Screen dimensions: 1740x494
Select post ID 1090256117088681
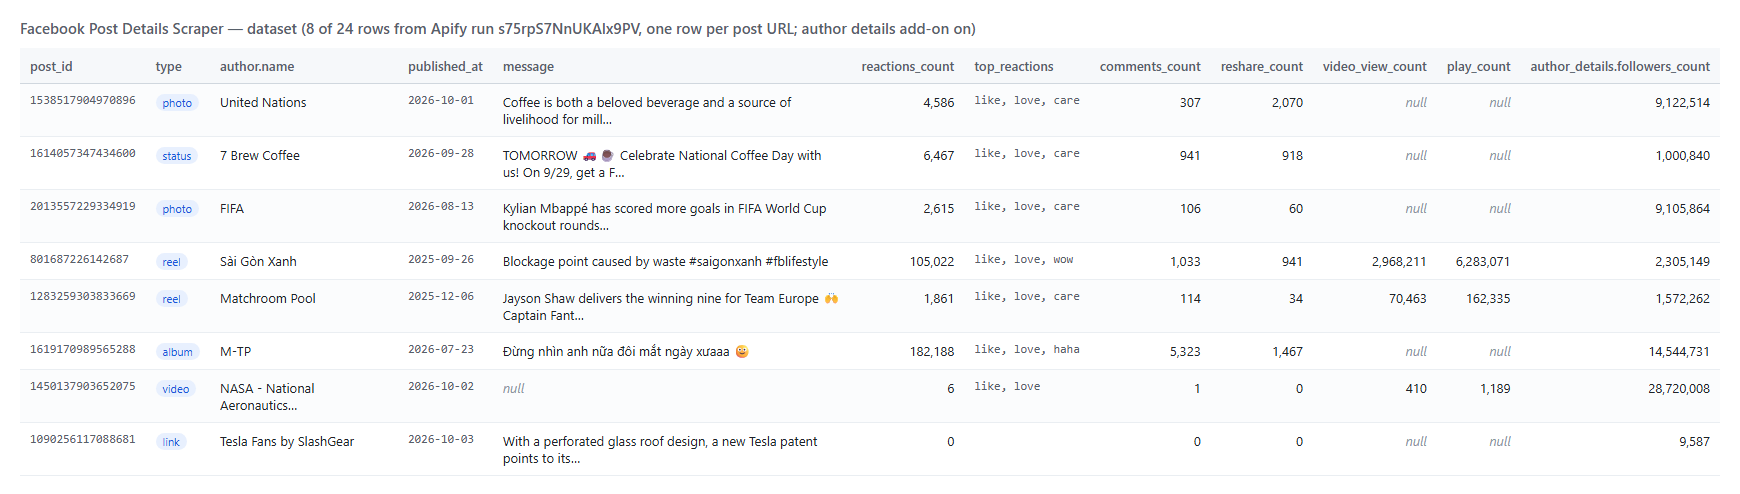click(x=83, y=440)
